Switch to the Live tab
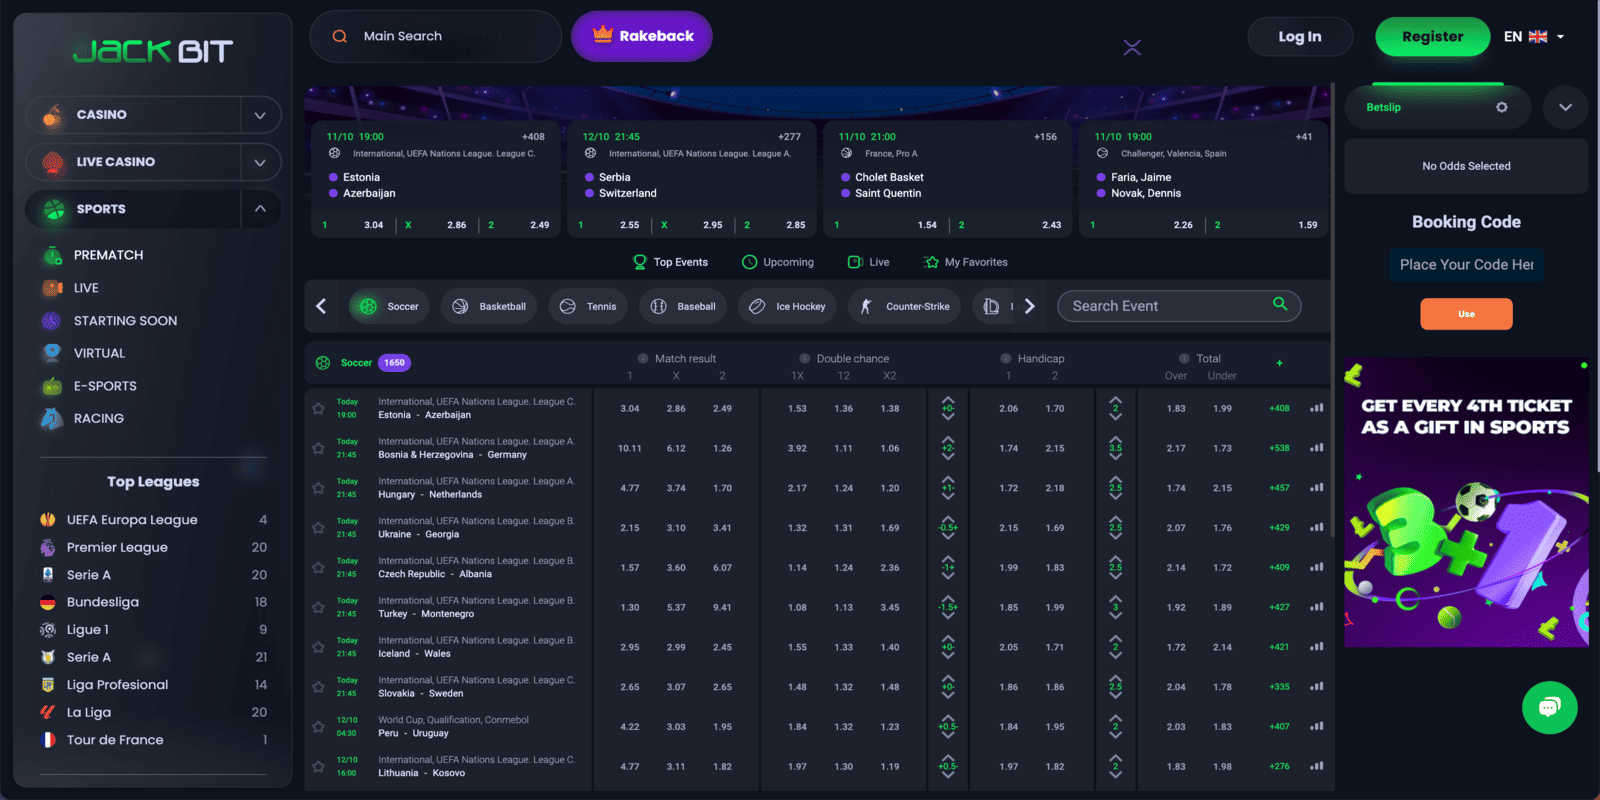This screenshot has height=800, width=1600. (868, 262)
